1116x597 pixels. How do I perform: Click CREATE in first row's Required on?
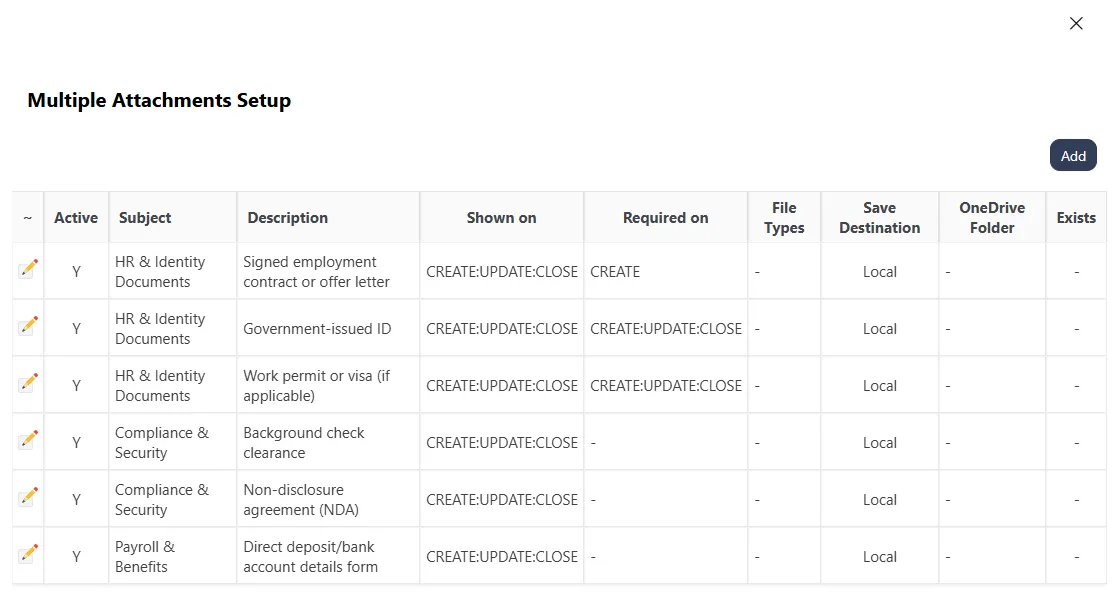click(615, 272)
